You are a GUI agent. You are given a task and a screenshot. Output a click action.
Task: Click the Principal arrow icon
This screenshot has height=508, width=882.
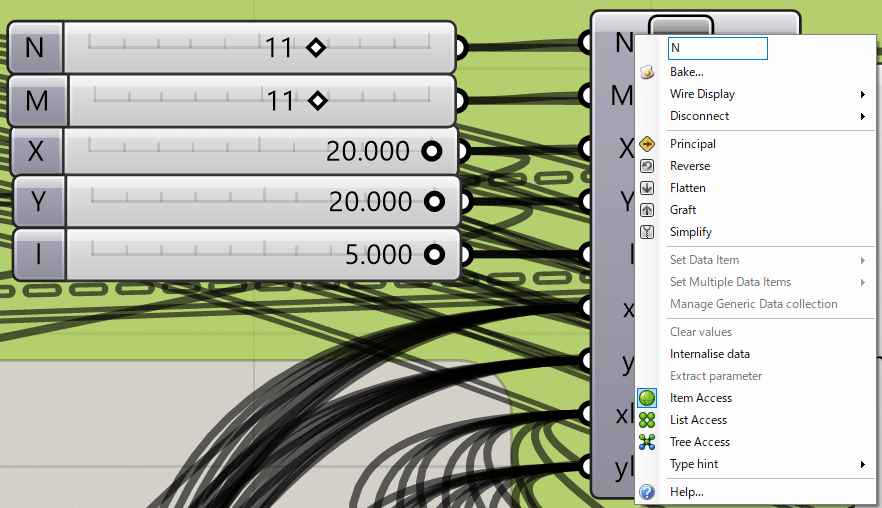click(647, 144)
